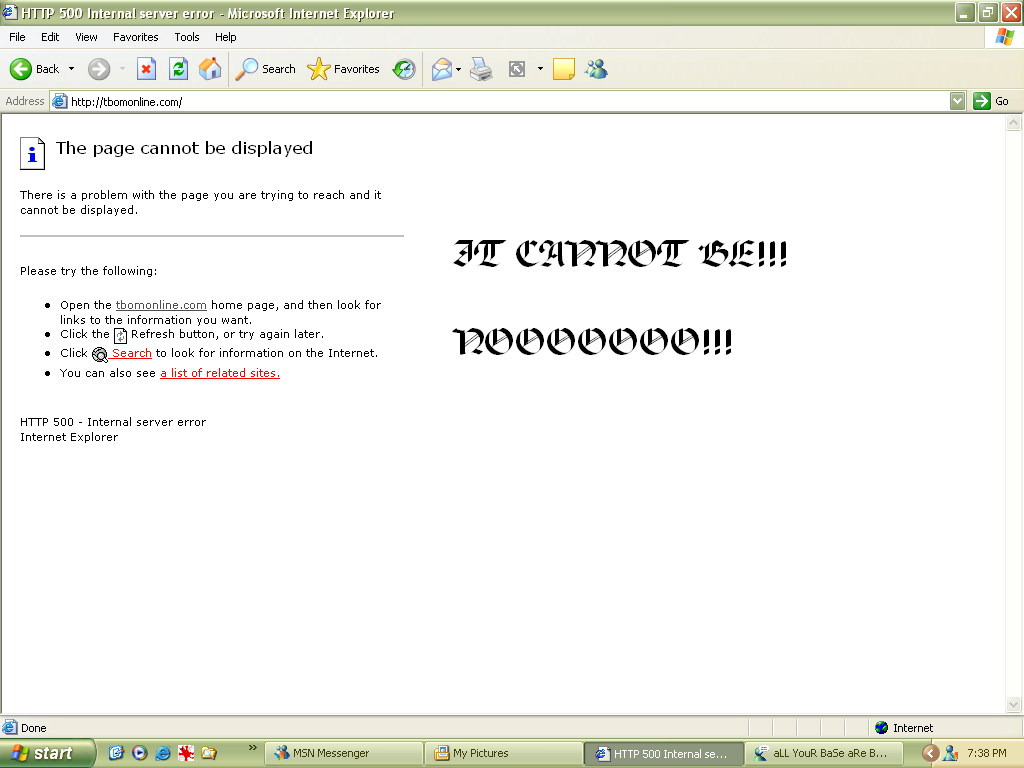Open 'a list of related sites' link
This screenshot has width=1024, height=768.
220,373
